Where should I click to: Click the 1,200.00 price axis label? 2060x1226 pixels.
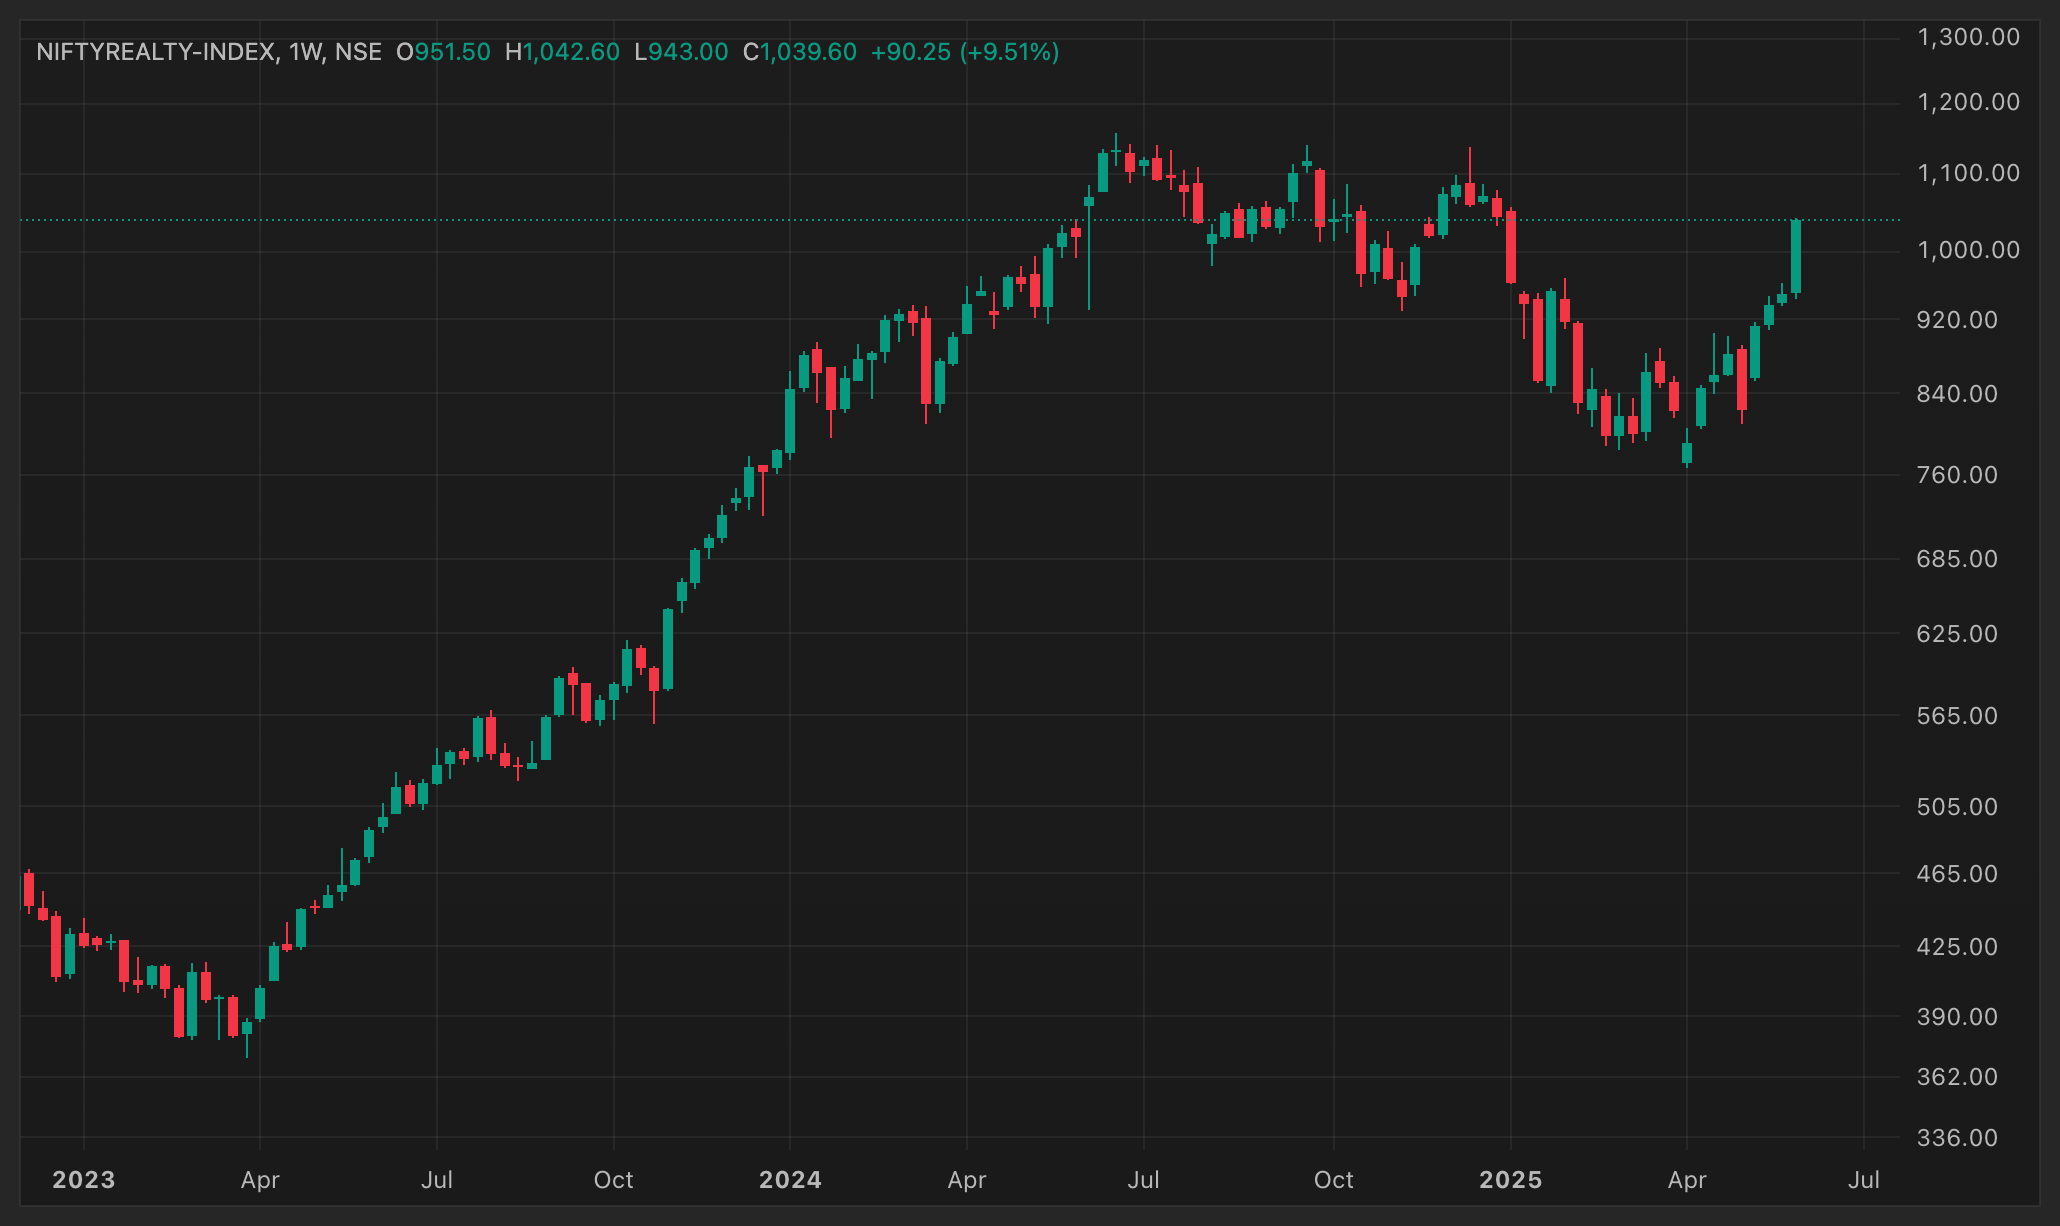click(1968, 102)
